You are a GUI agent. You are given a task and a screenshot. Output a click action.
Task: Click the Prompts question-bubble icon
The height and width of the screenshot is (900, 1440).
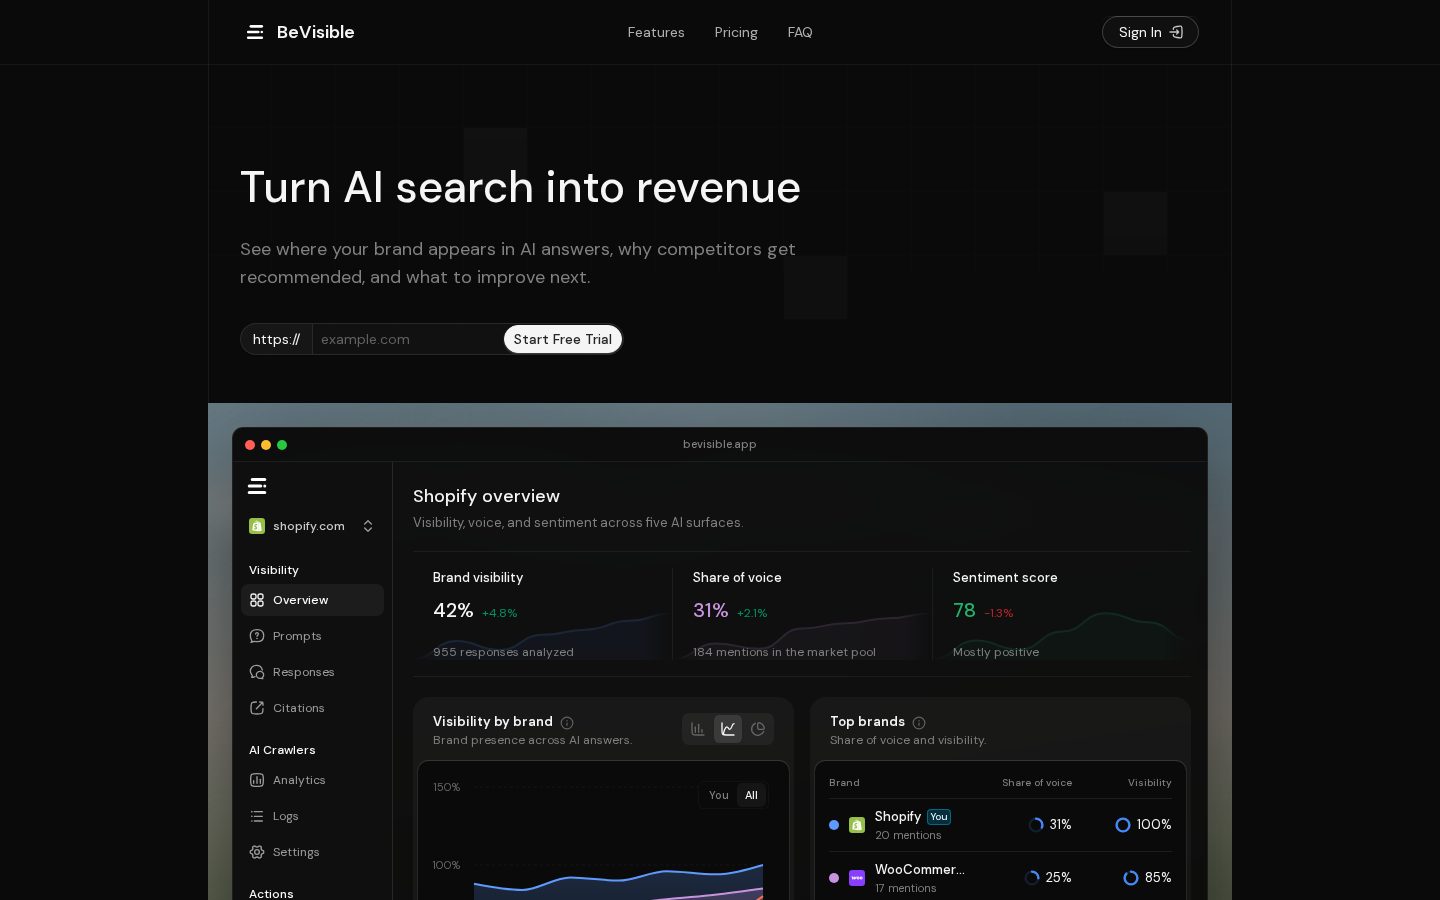(x=257, y=636)
